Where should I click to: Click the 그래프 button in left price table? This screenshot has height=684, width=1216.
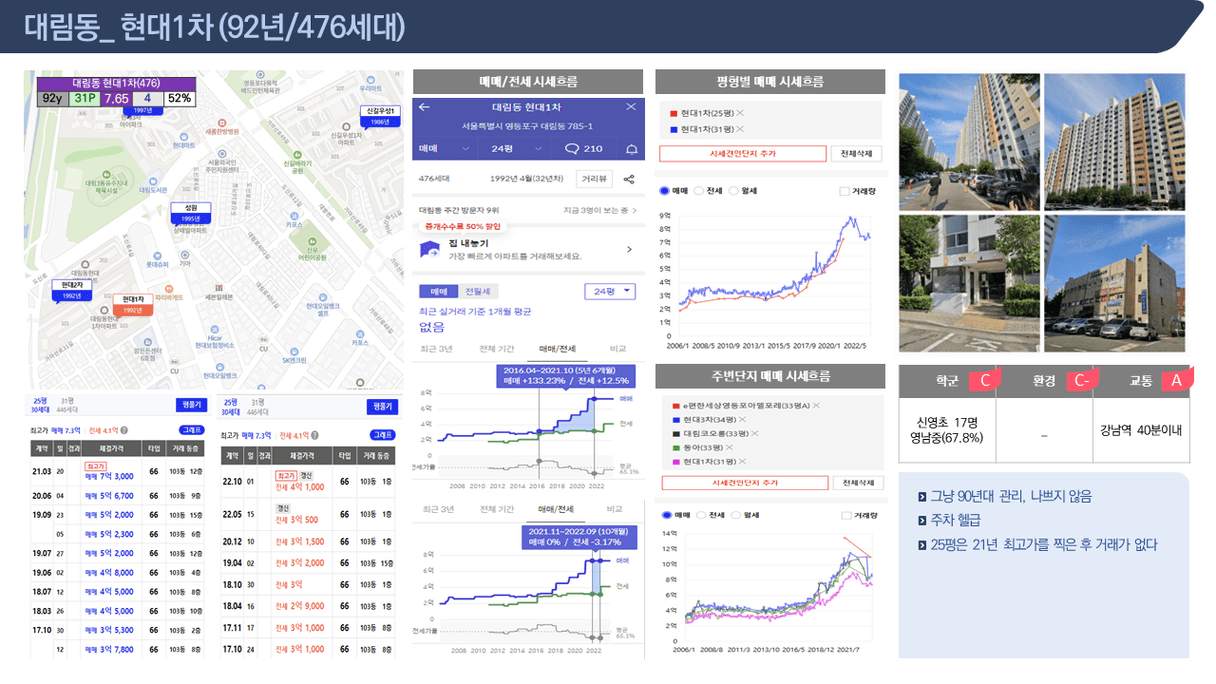point(192,430)
